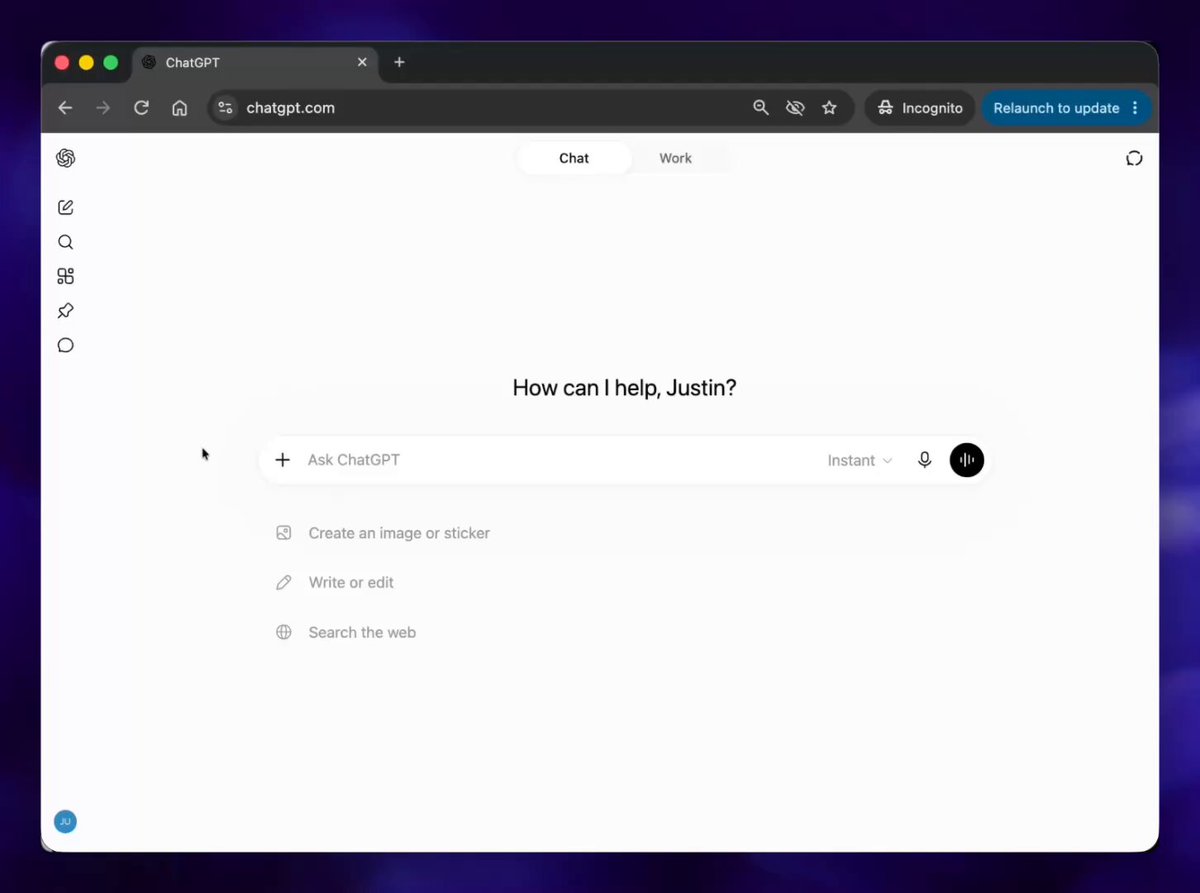Start dictation with the microphone icon
Screen dimensions: 1200x893
925,460
